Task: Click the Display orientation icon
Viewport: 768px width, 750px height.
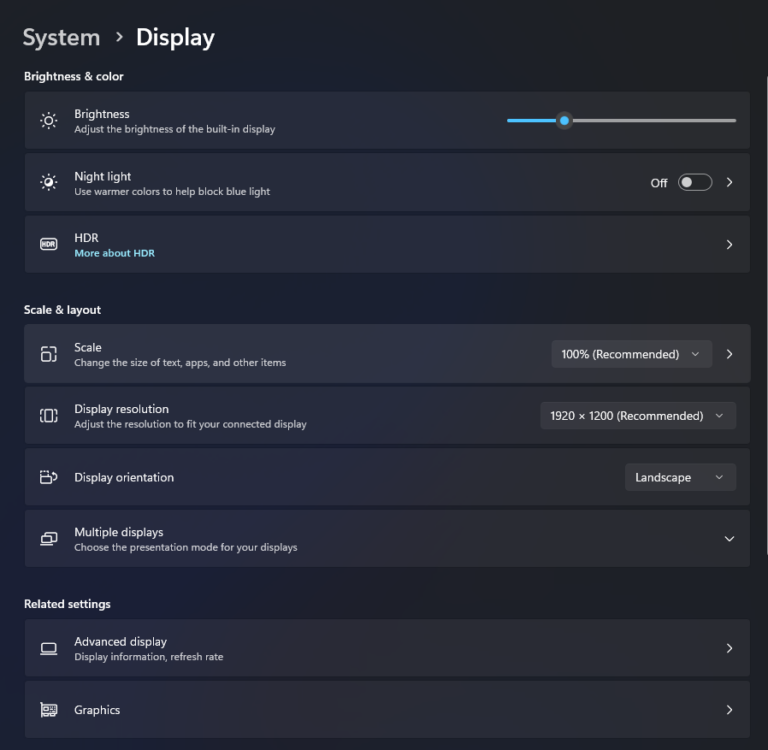Action: (x=48, y=477)
